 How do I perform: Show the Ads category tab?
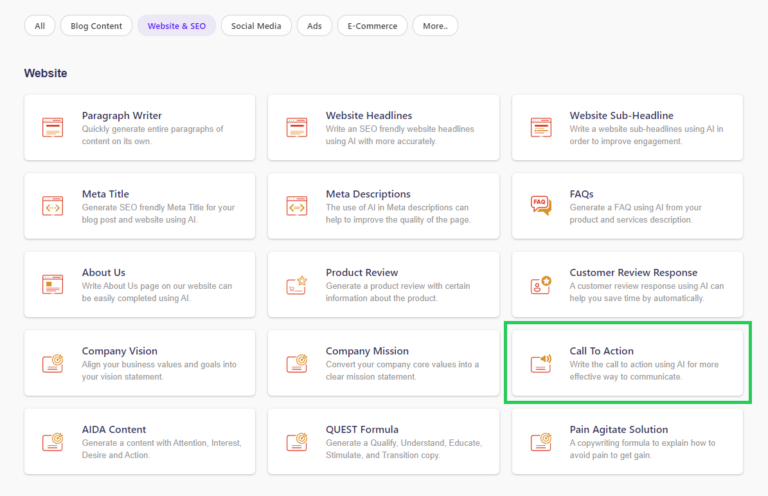[315, 26]
